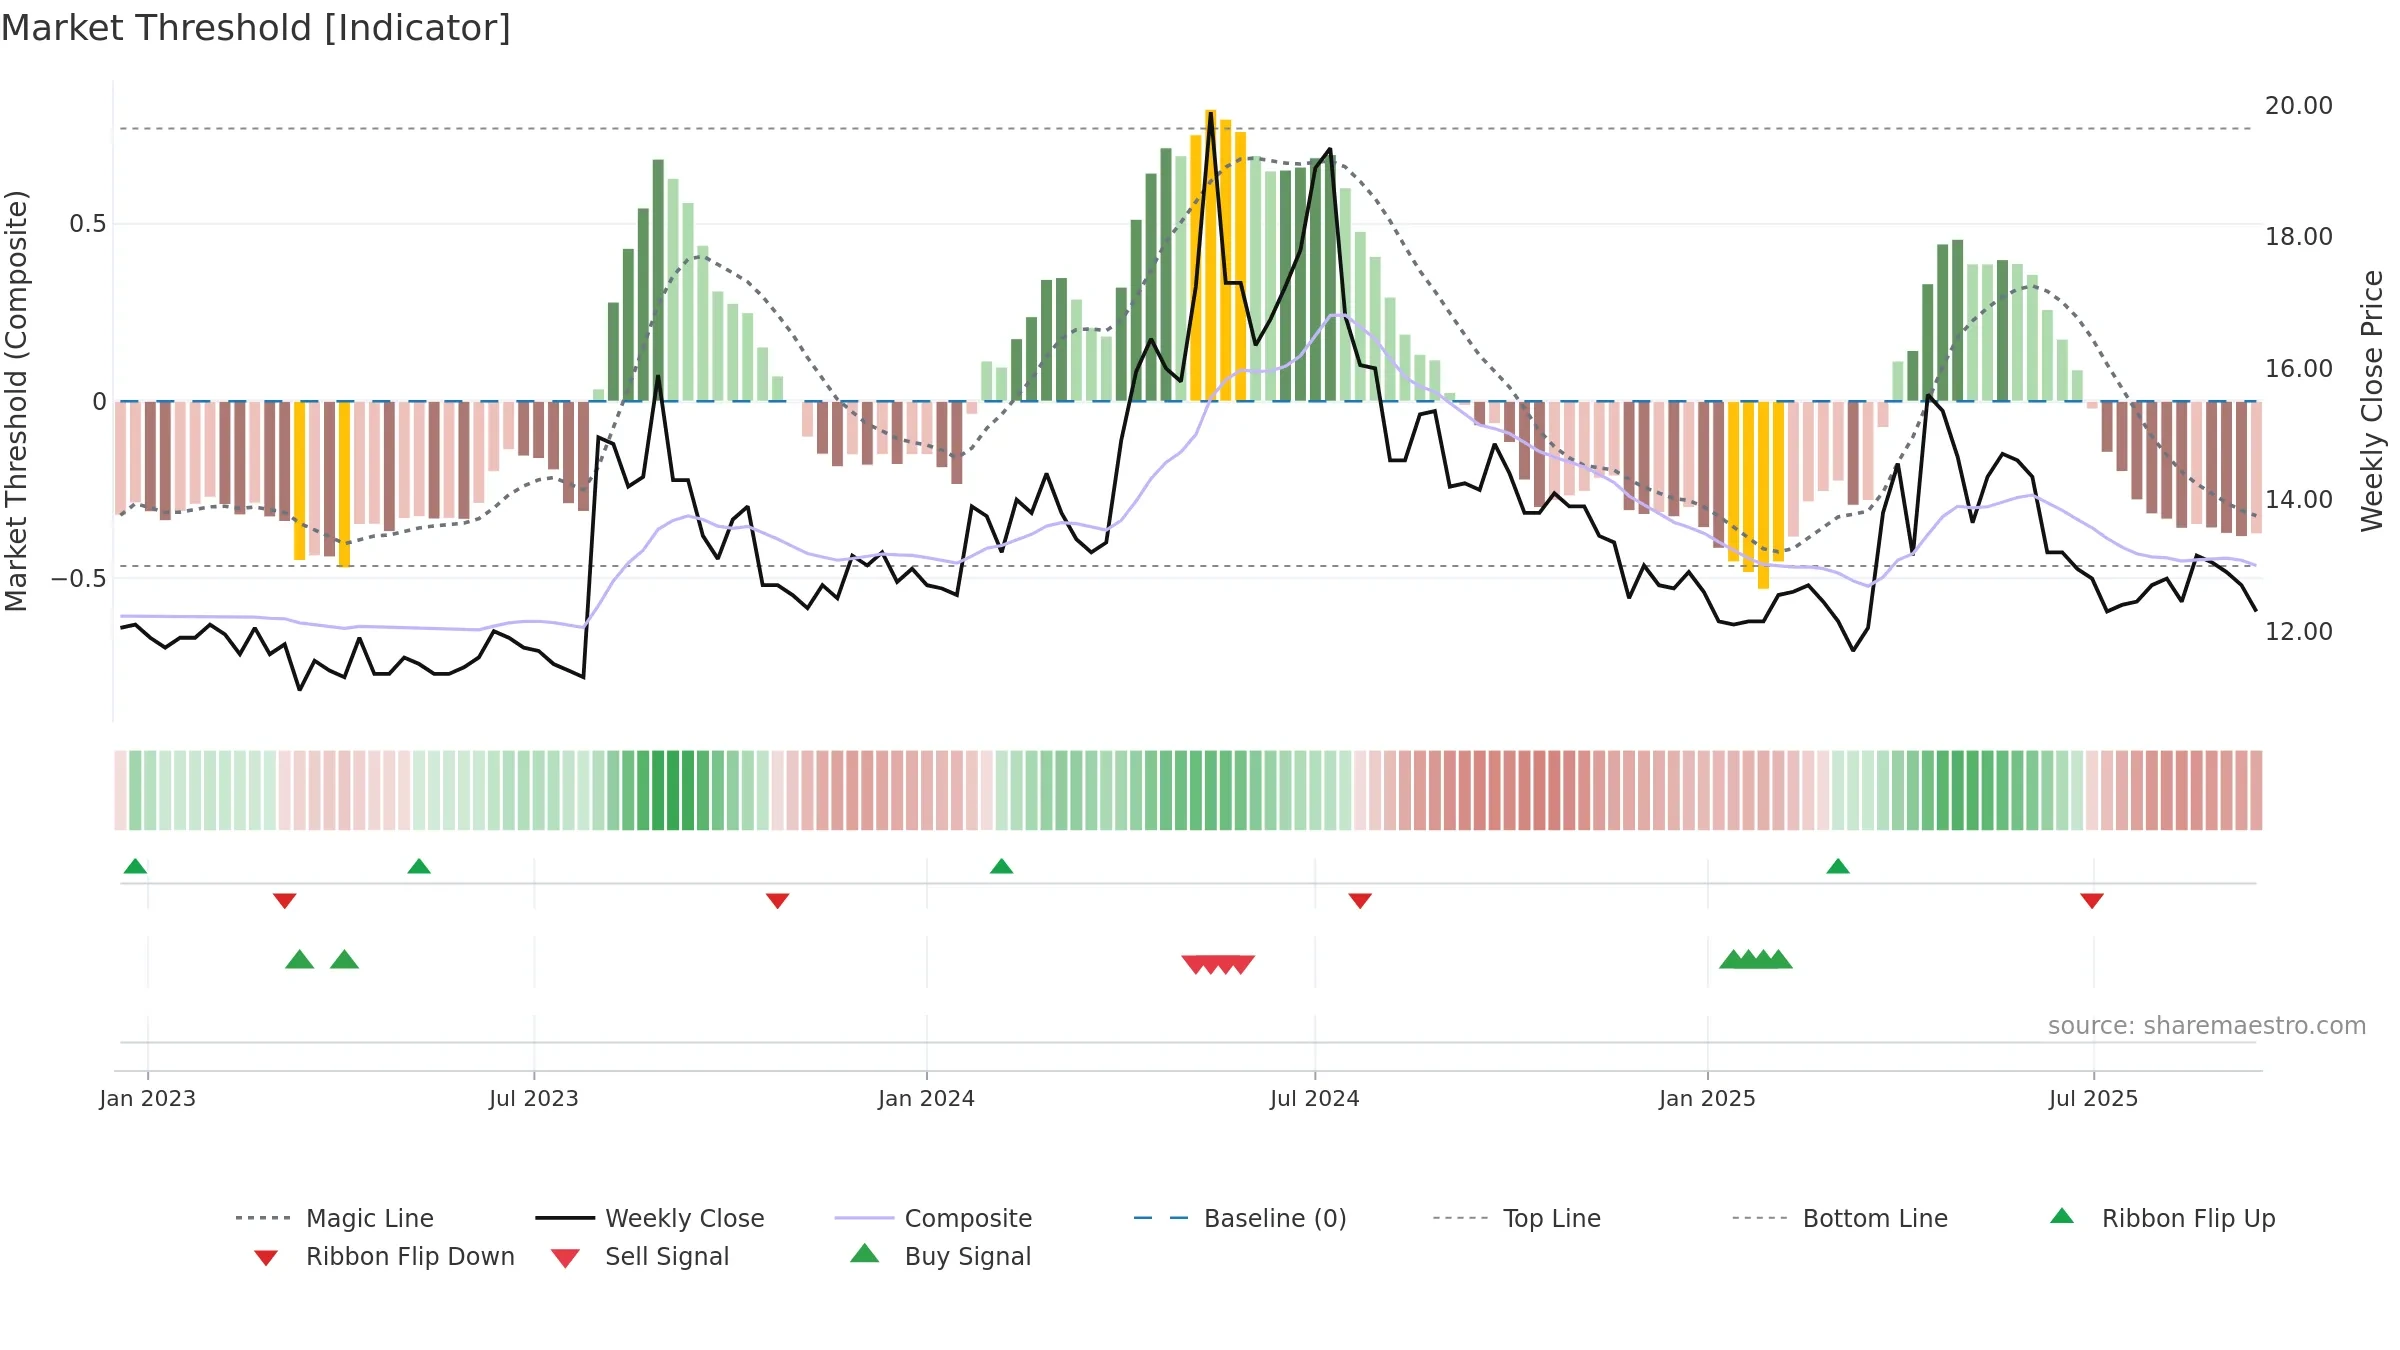Click the tallest yellow bar at the 2024 peak
2400x1350 pixels.
pyautogui.click(x=1210, y=255)
